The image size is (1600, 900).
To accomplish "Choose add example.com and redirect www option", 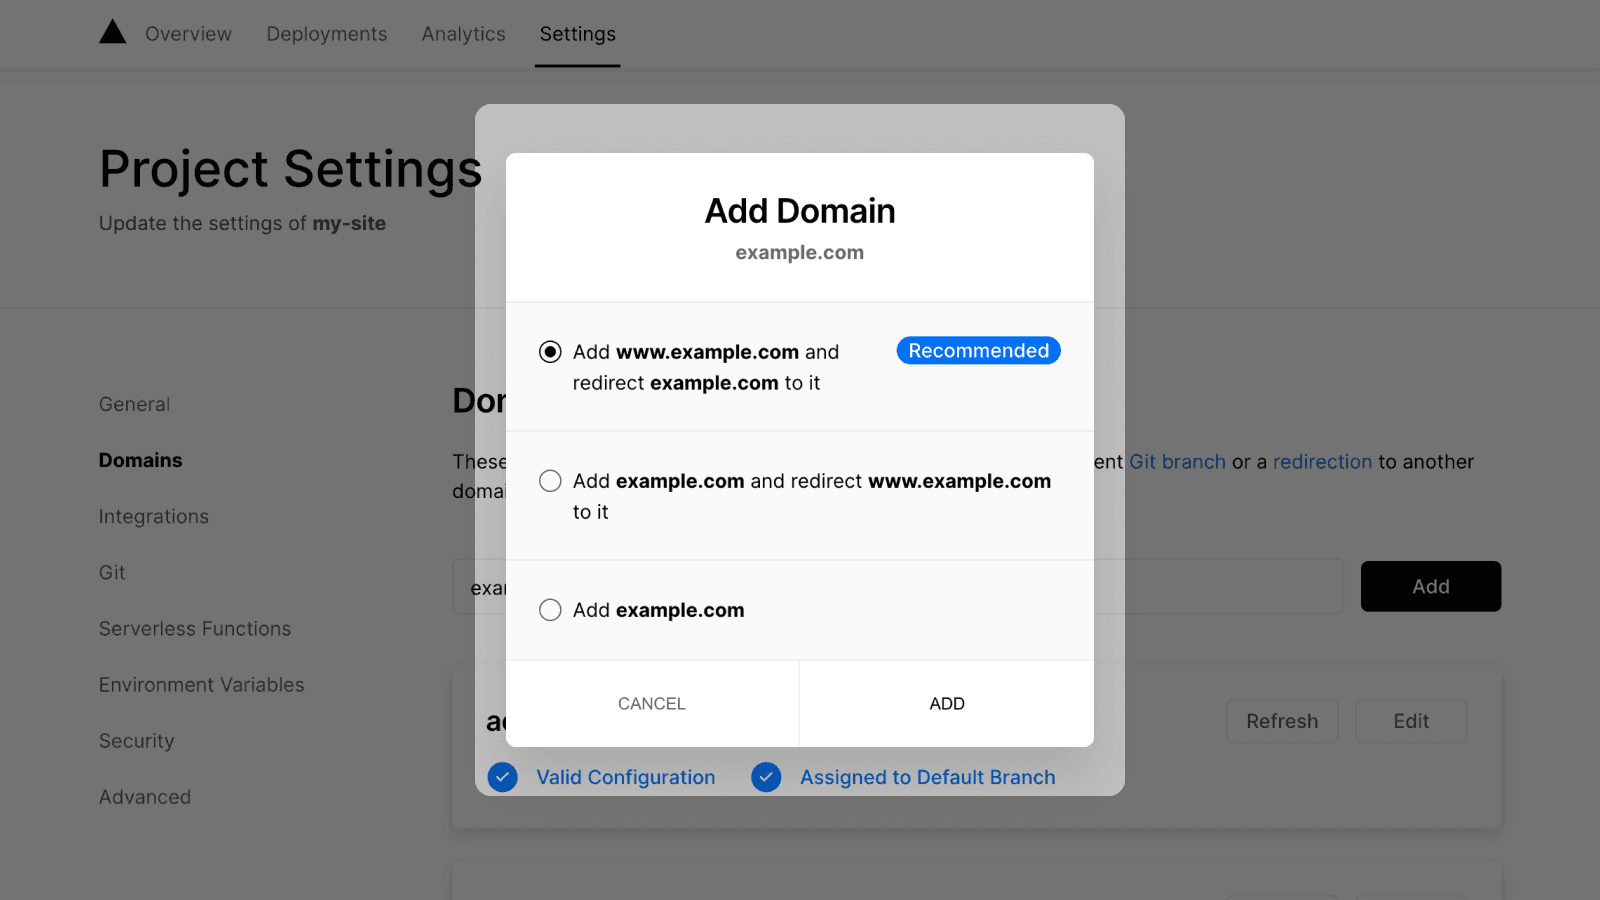I will tap(550, 481).
